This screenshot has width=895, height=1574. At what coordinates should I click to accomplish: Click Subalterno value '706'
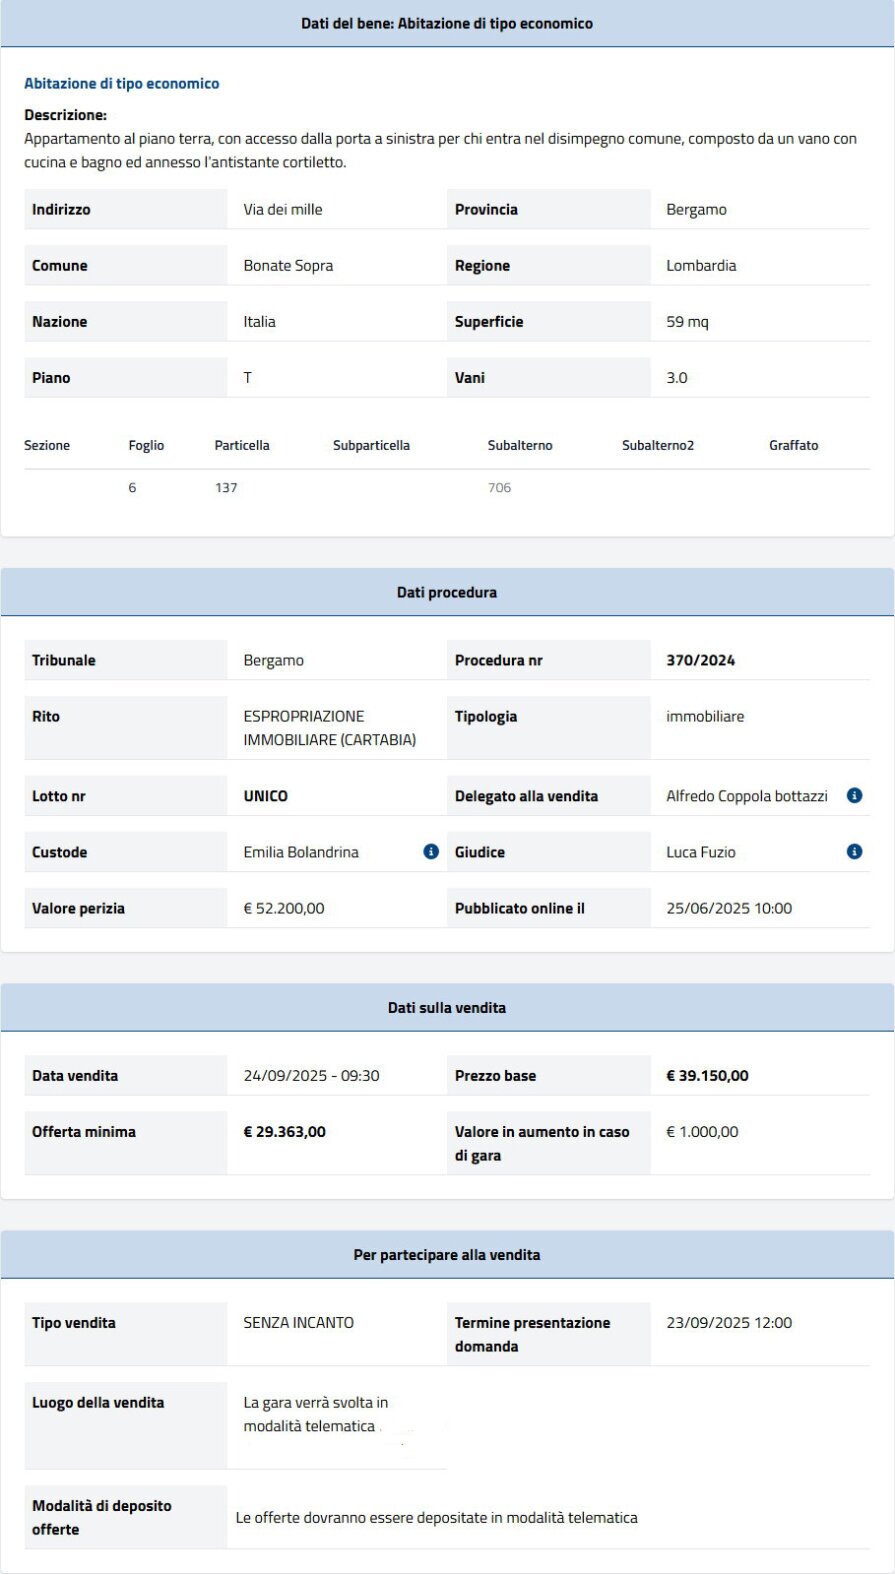pyautogui.click(x=499, y=488)
